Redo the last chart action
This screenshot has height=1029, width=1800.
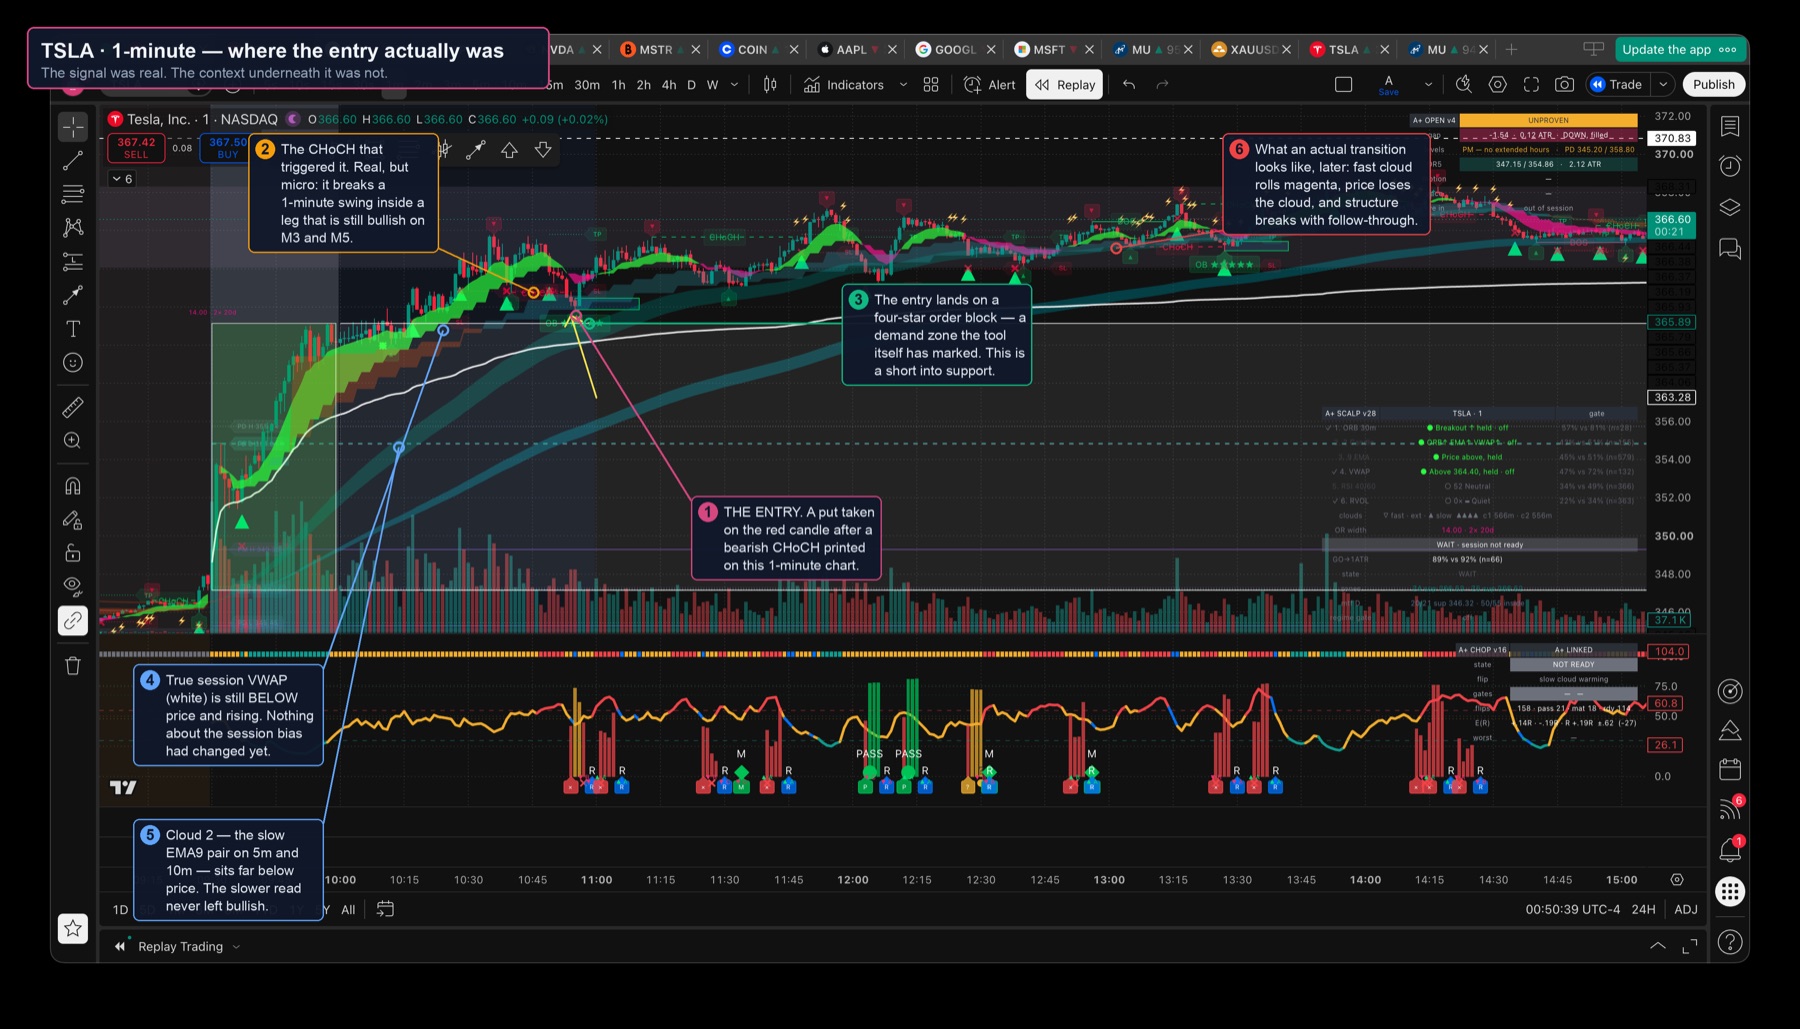tap(1162, 85)
